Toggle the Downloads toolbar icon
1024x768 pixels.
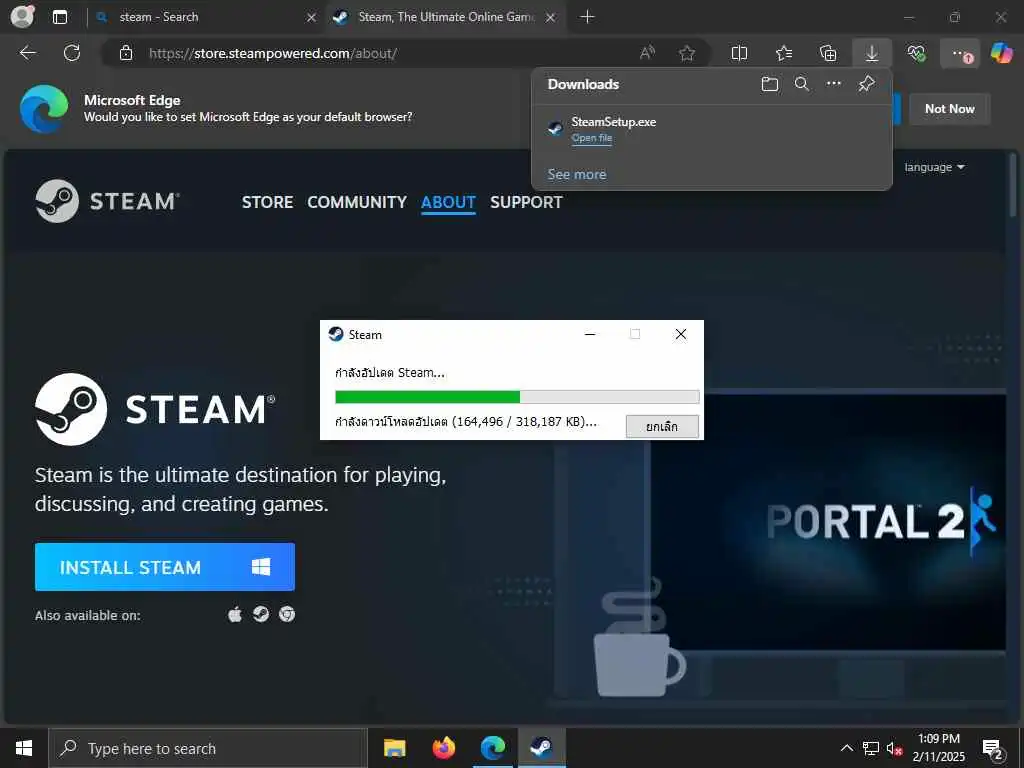(x=872, y=53)
